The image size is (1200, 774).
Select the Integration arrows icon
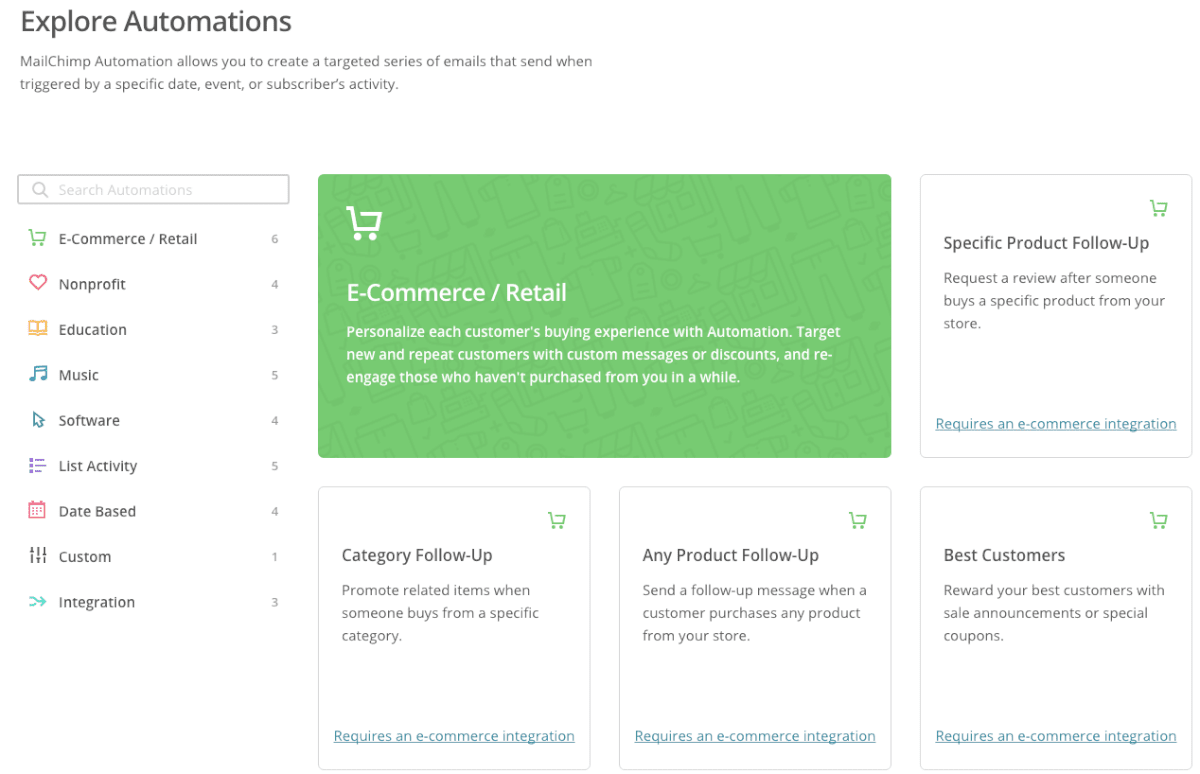pos(36,601)
